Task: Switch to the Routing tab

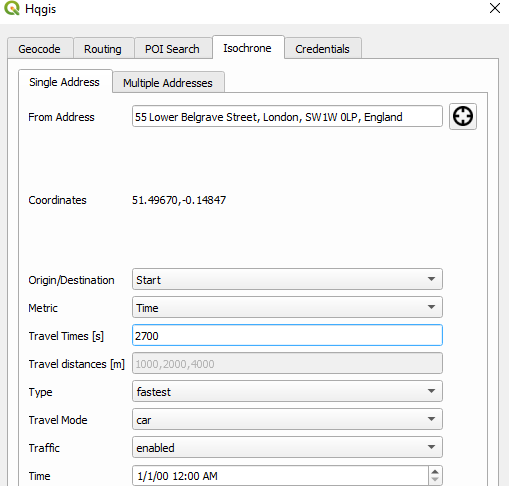Action: pyautogui.click(x=103, y=49)
